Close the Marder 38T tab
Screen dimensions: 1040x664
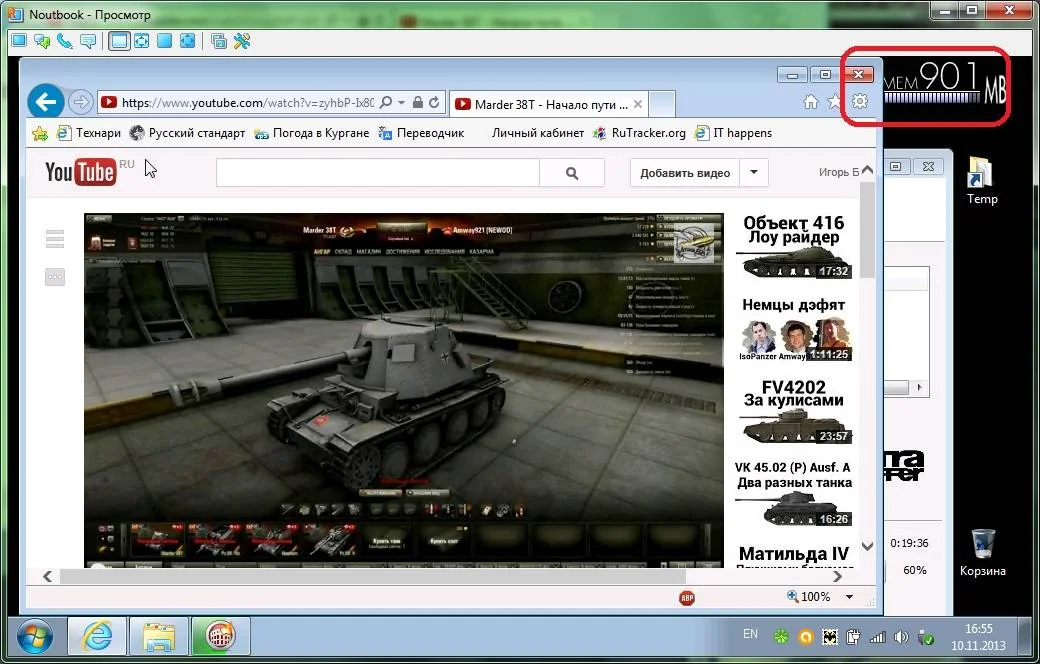point(637,104)
